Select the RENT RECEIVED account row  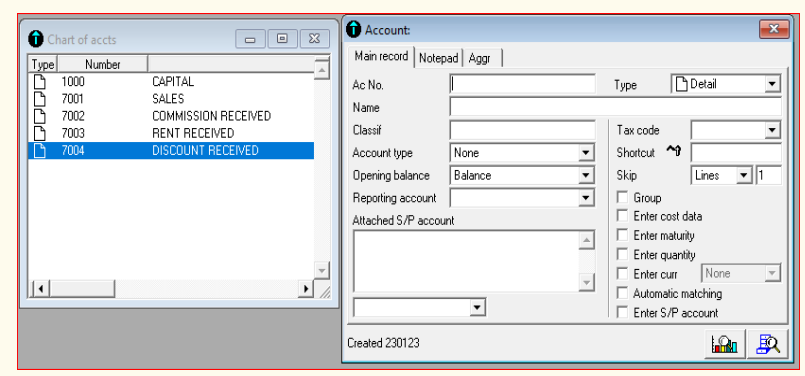(171, 133)
